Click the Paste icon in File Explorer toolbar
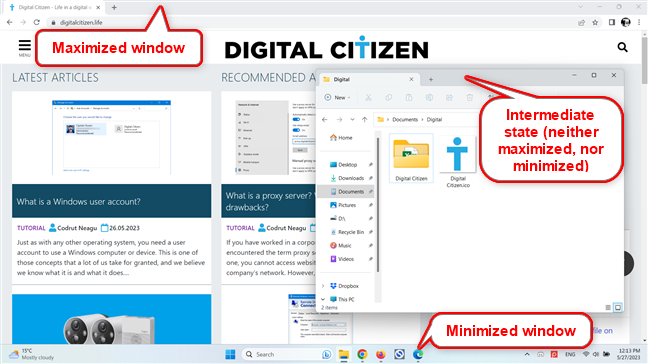Viewport: 648px width, 364px height. (x=409, y=98)
